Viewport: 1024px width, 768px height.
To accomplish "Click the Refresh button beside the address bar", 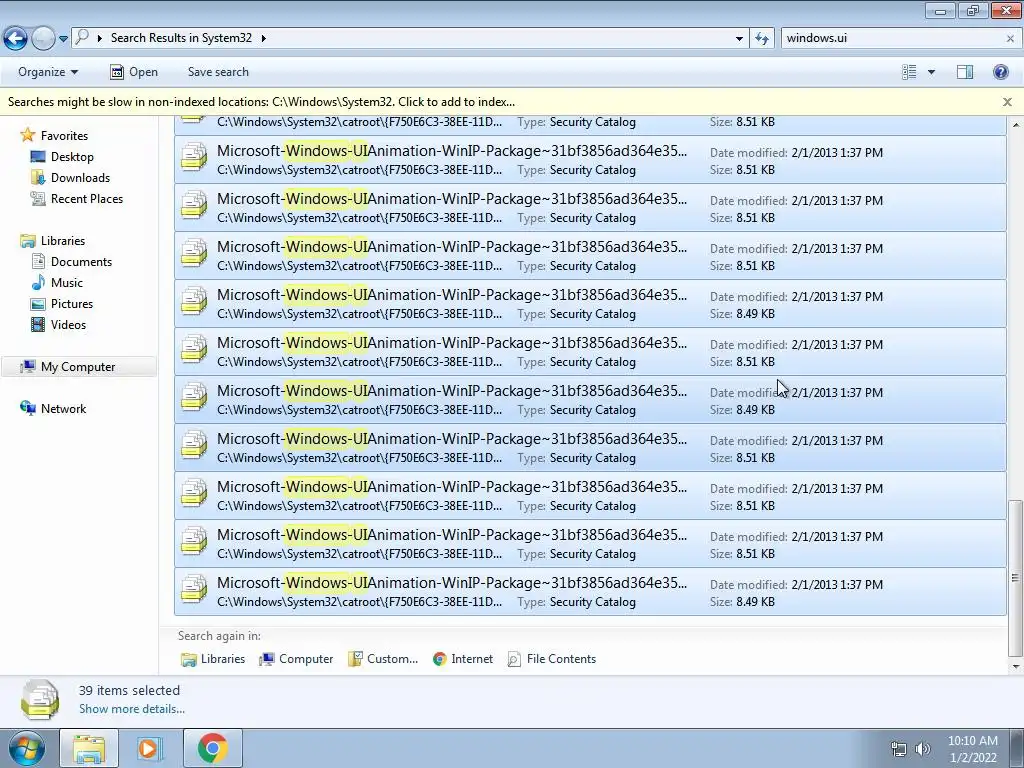I will (761, 39).
